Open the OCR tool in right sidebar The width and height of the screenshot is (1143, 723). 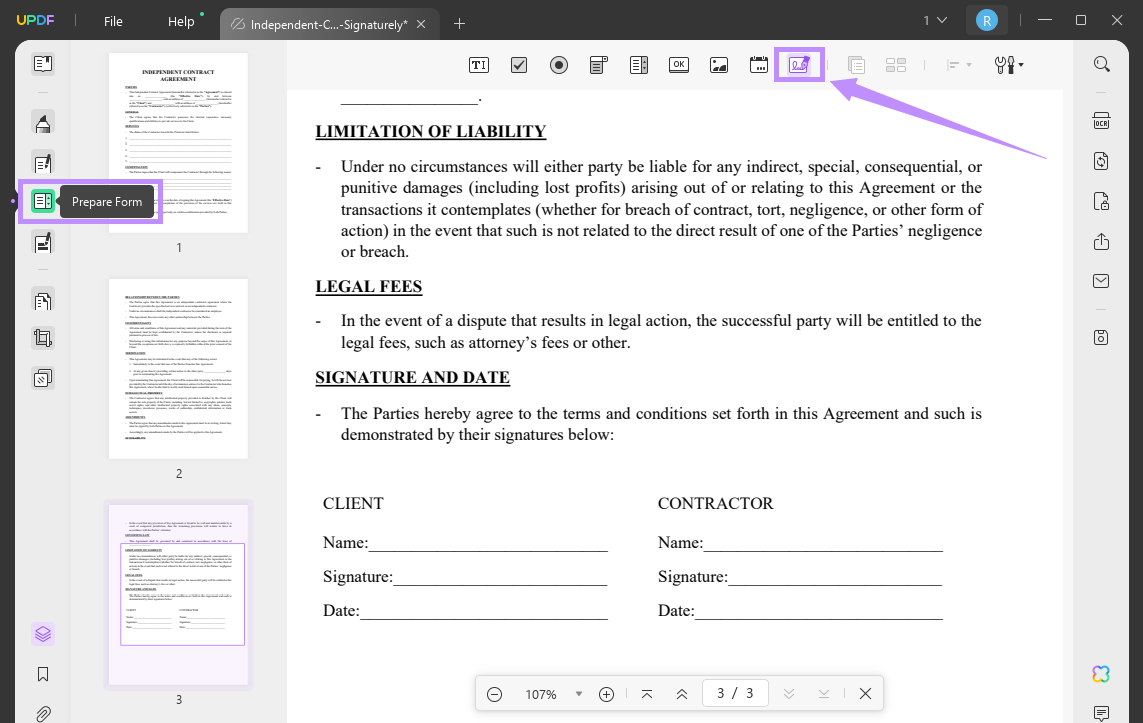pyautogui.click(x=1101, y=120)
